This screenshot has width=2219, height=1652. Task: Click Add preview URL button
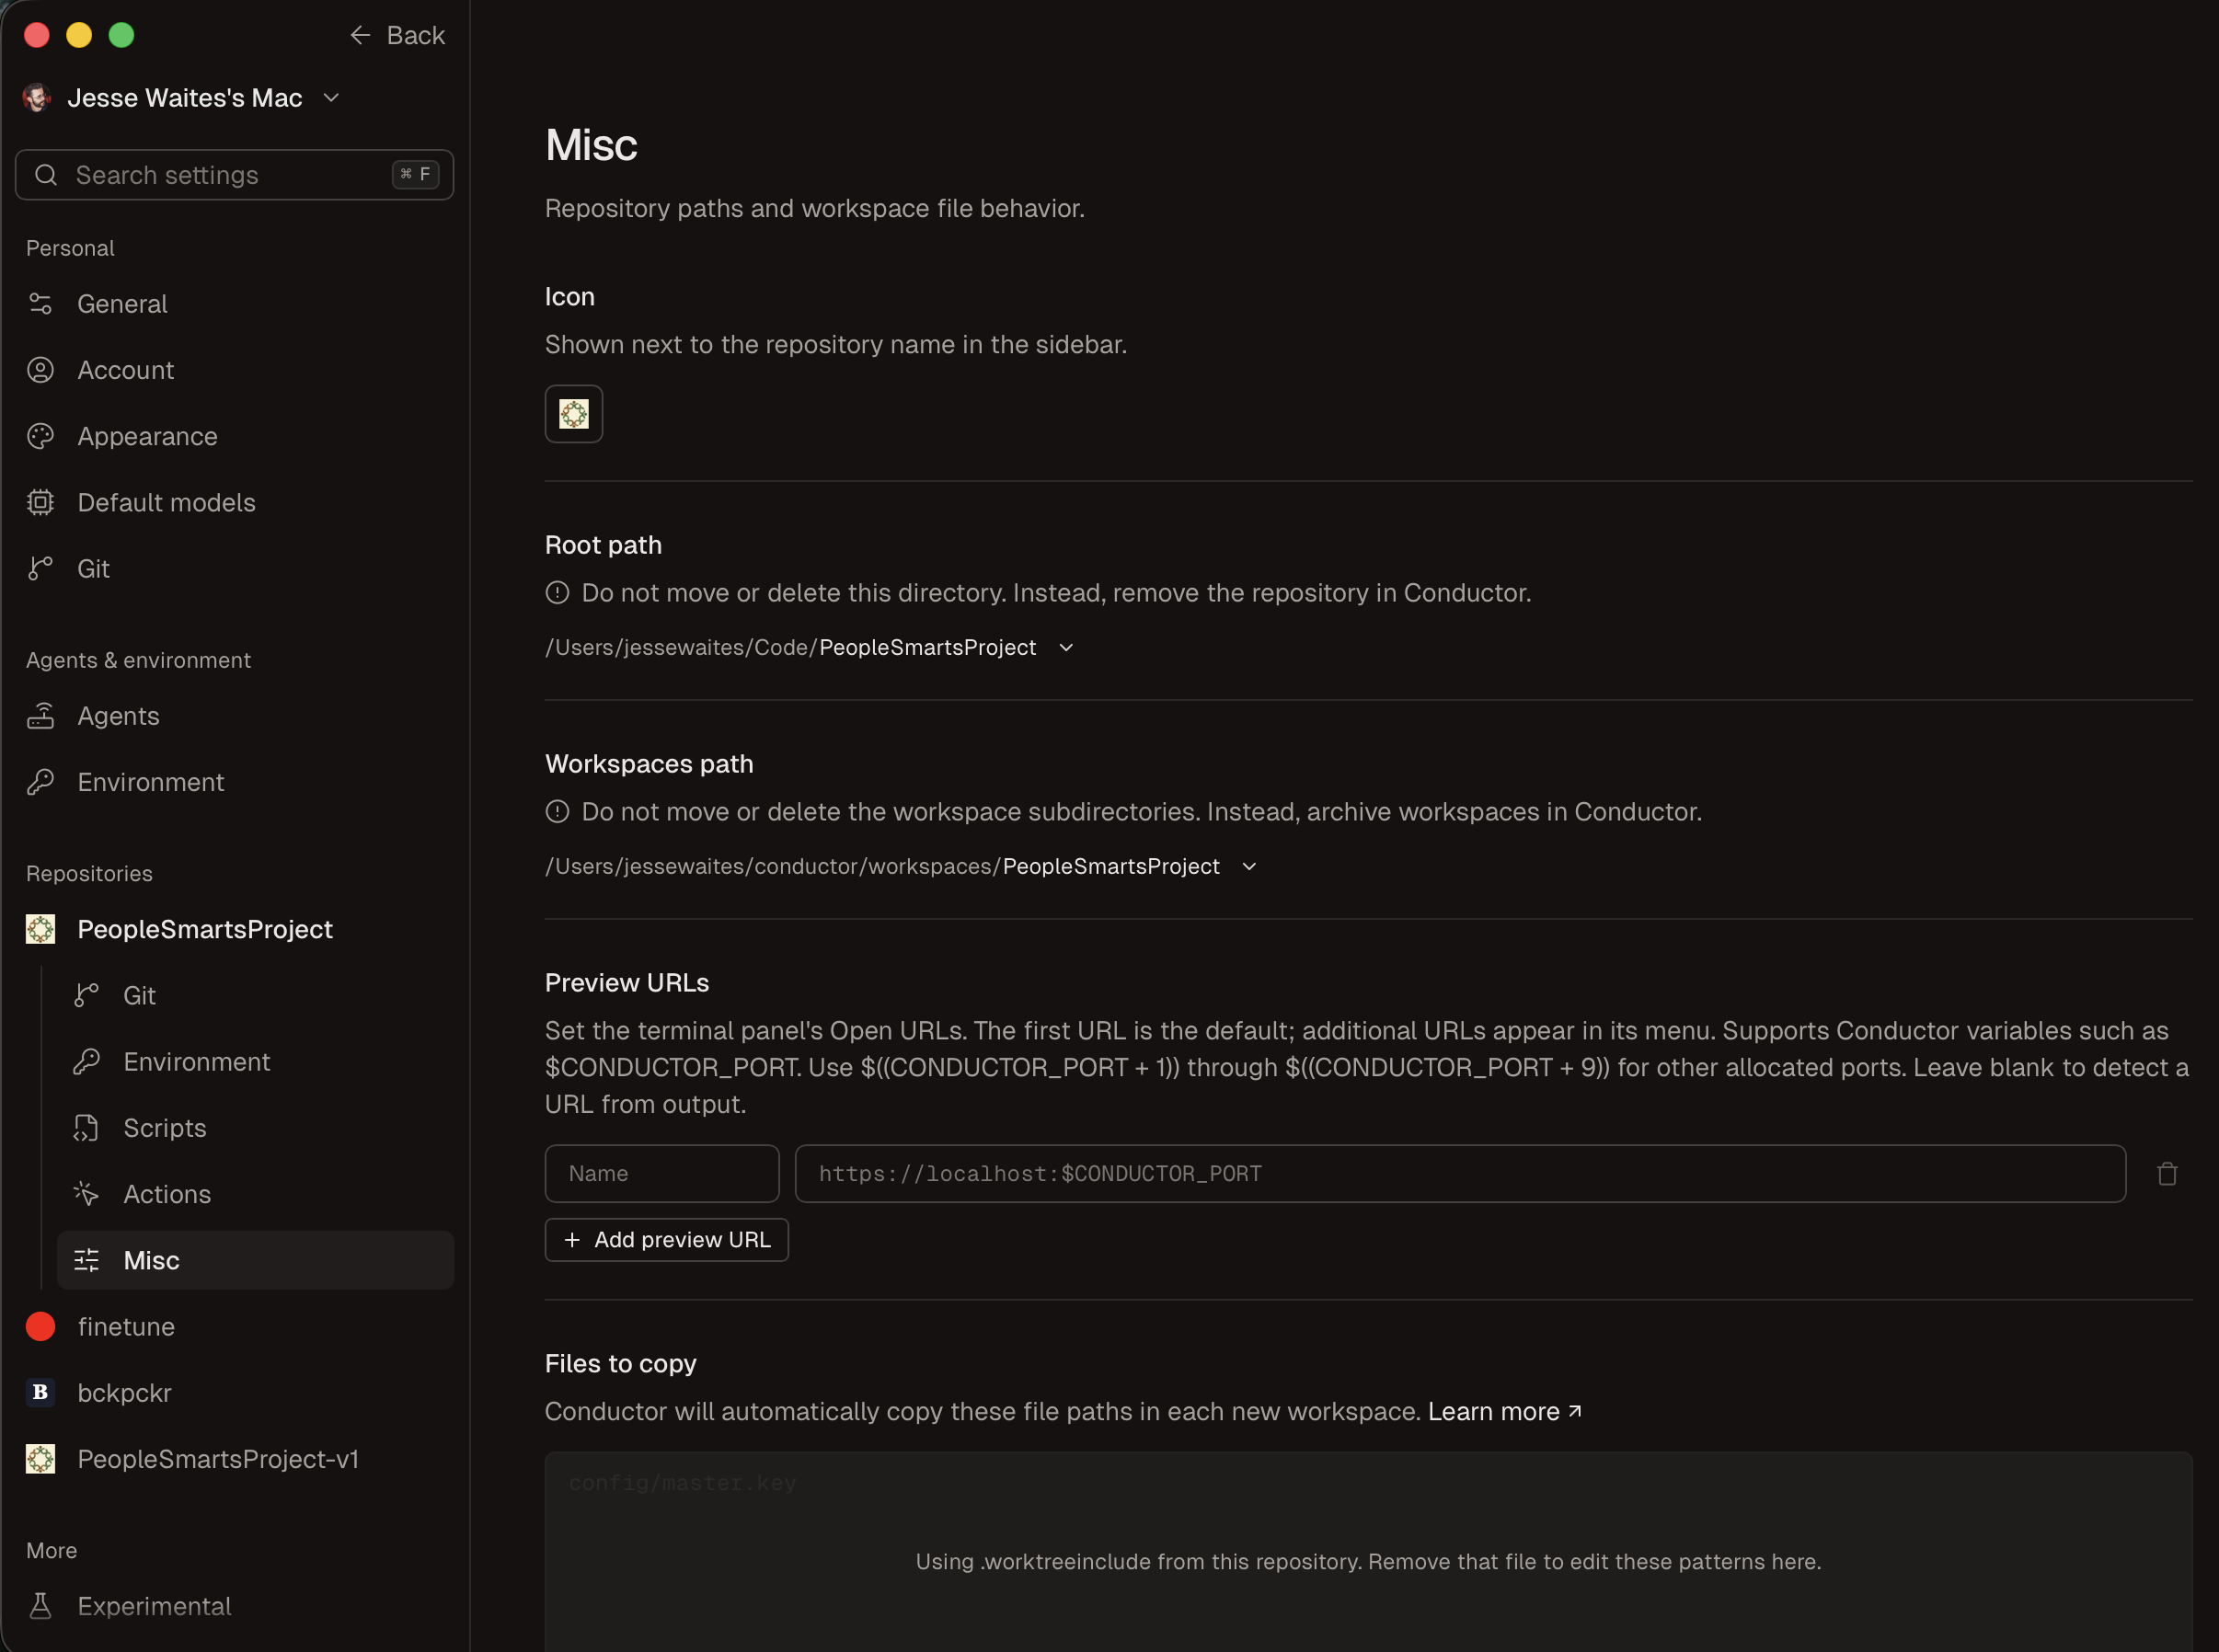coord(666,1240)
